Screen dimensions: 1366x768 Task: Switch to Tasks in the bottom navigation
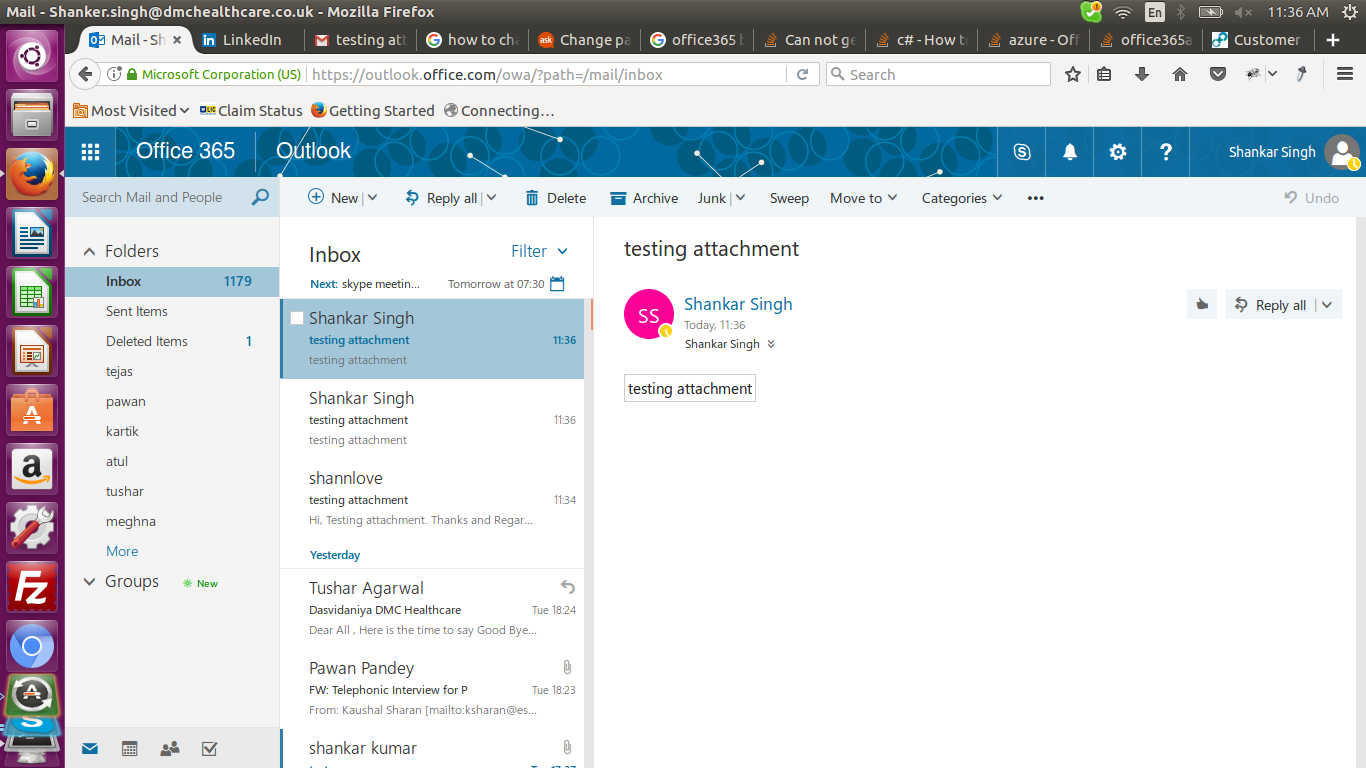click(210, 748)
